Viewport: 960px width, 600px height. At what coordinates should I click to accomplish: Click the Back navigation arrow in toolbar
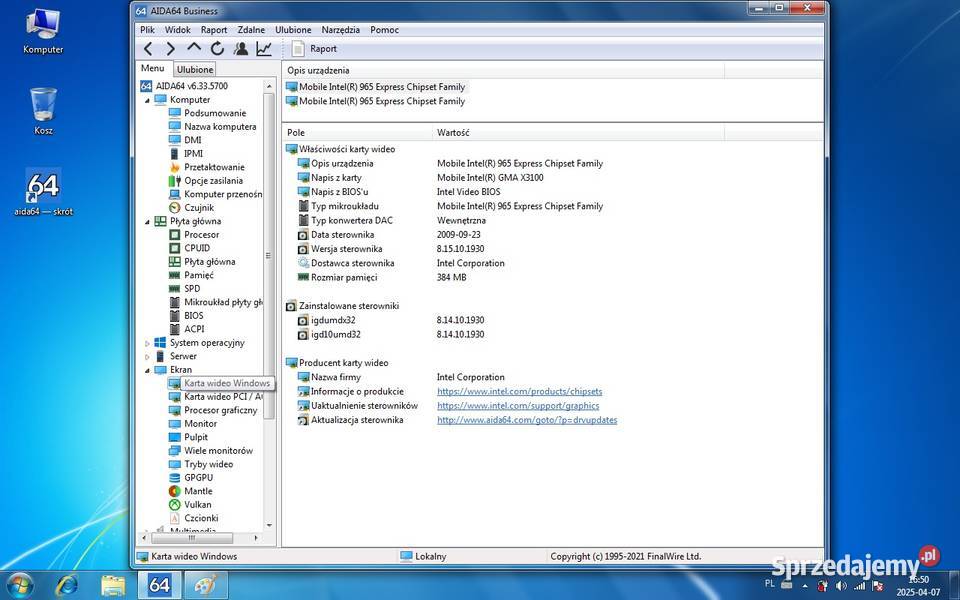click(x=148, y=48)
